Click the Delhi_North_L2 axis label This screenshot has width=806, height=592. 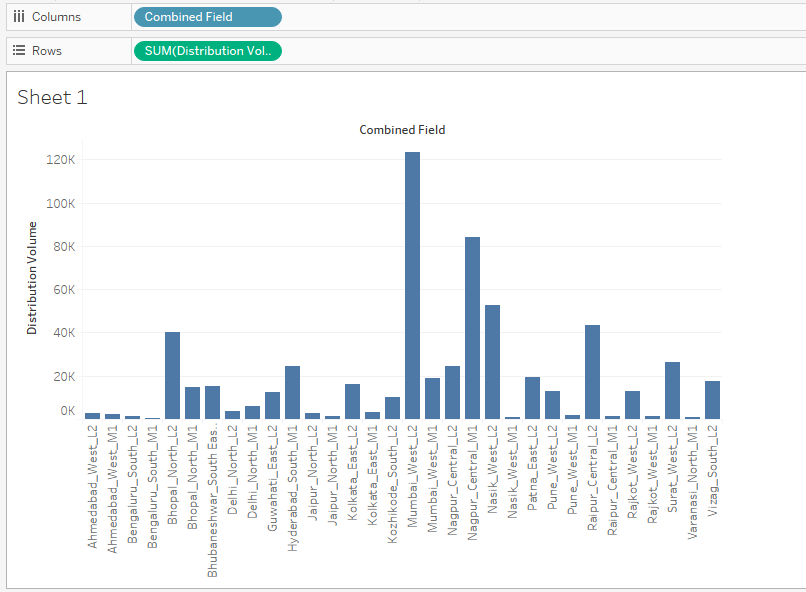pyautogui.click(x=232, y=469)
